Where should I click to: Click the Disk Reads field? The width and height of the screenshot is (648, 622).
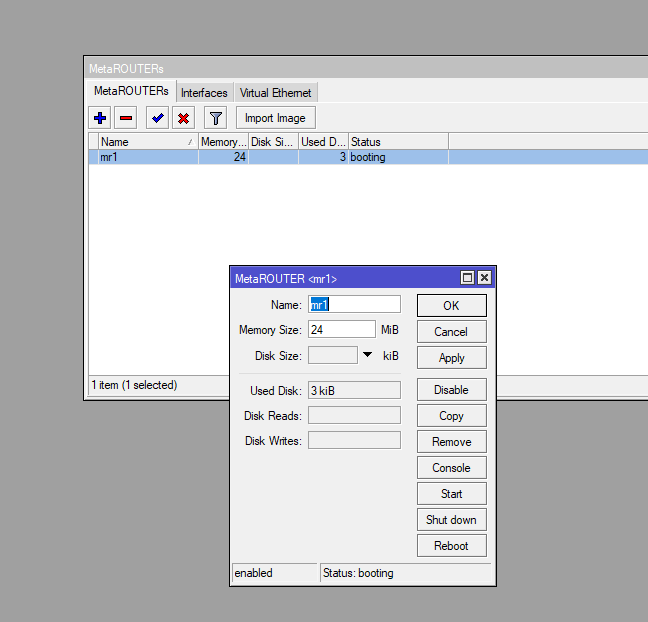coord(354,415)
